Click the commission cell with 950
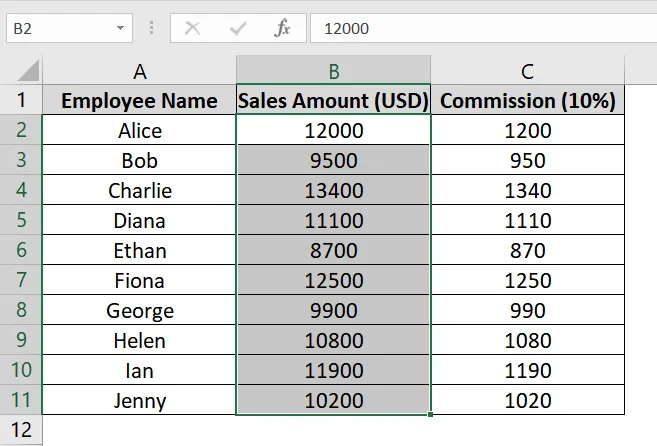The image size is (657, 446). (528, 160)
